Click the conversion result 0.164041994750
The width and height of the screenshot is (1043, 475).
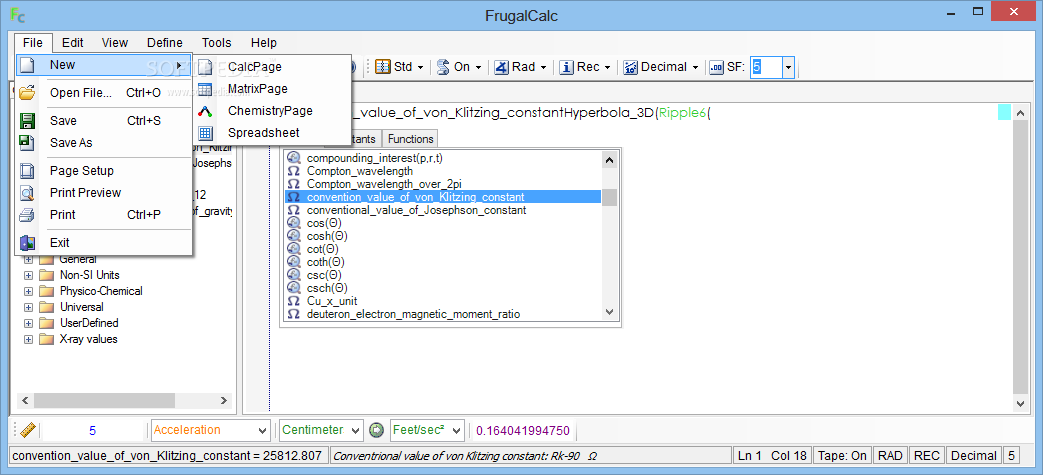(x=523, y=430)
